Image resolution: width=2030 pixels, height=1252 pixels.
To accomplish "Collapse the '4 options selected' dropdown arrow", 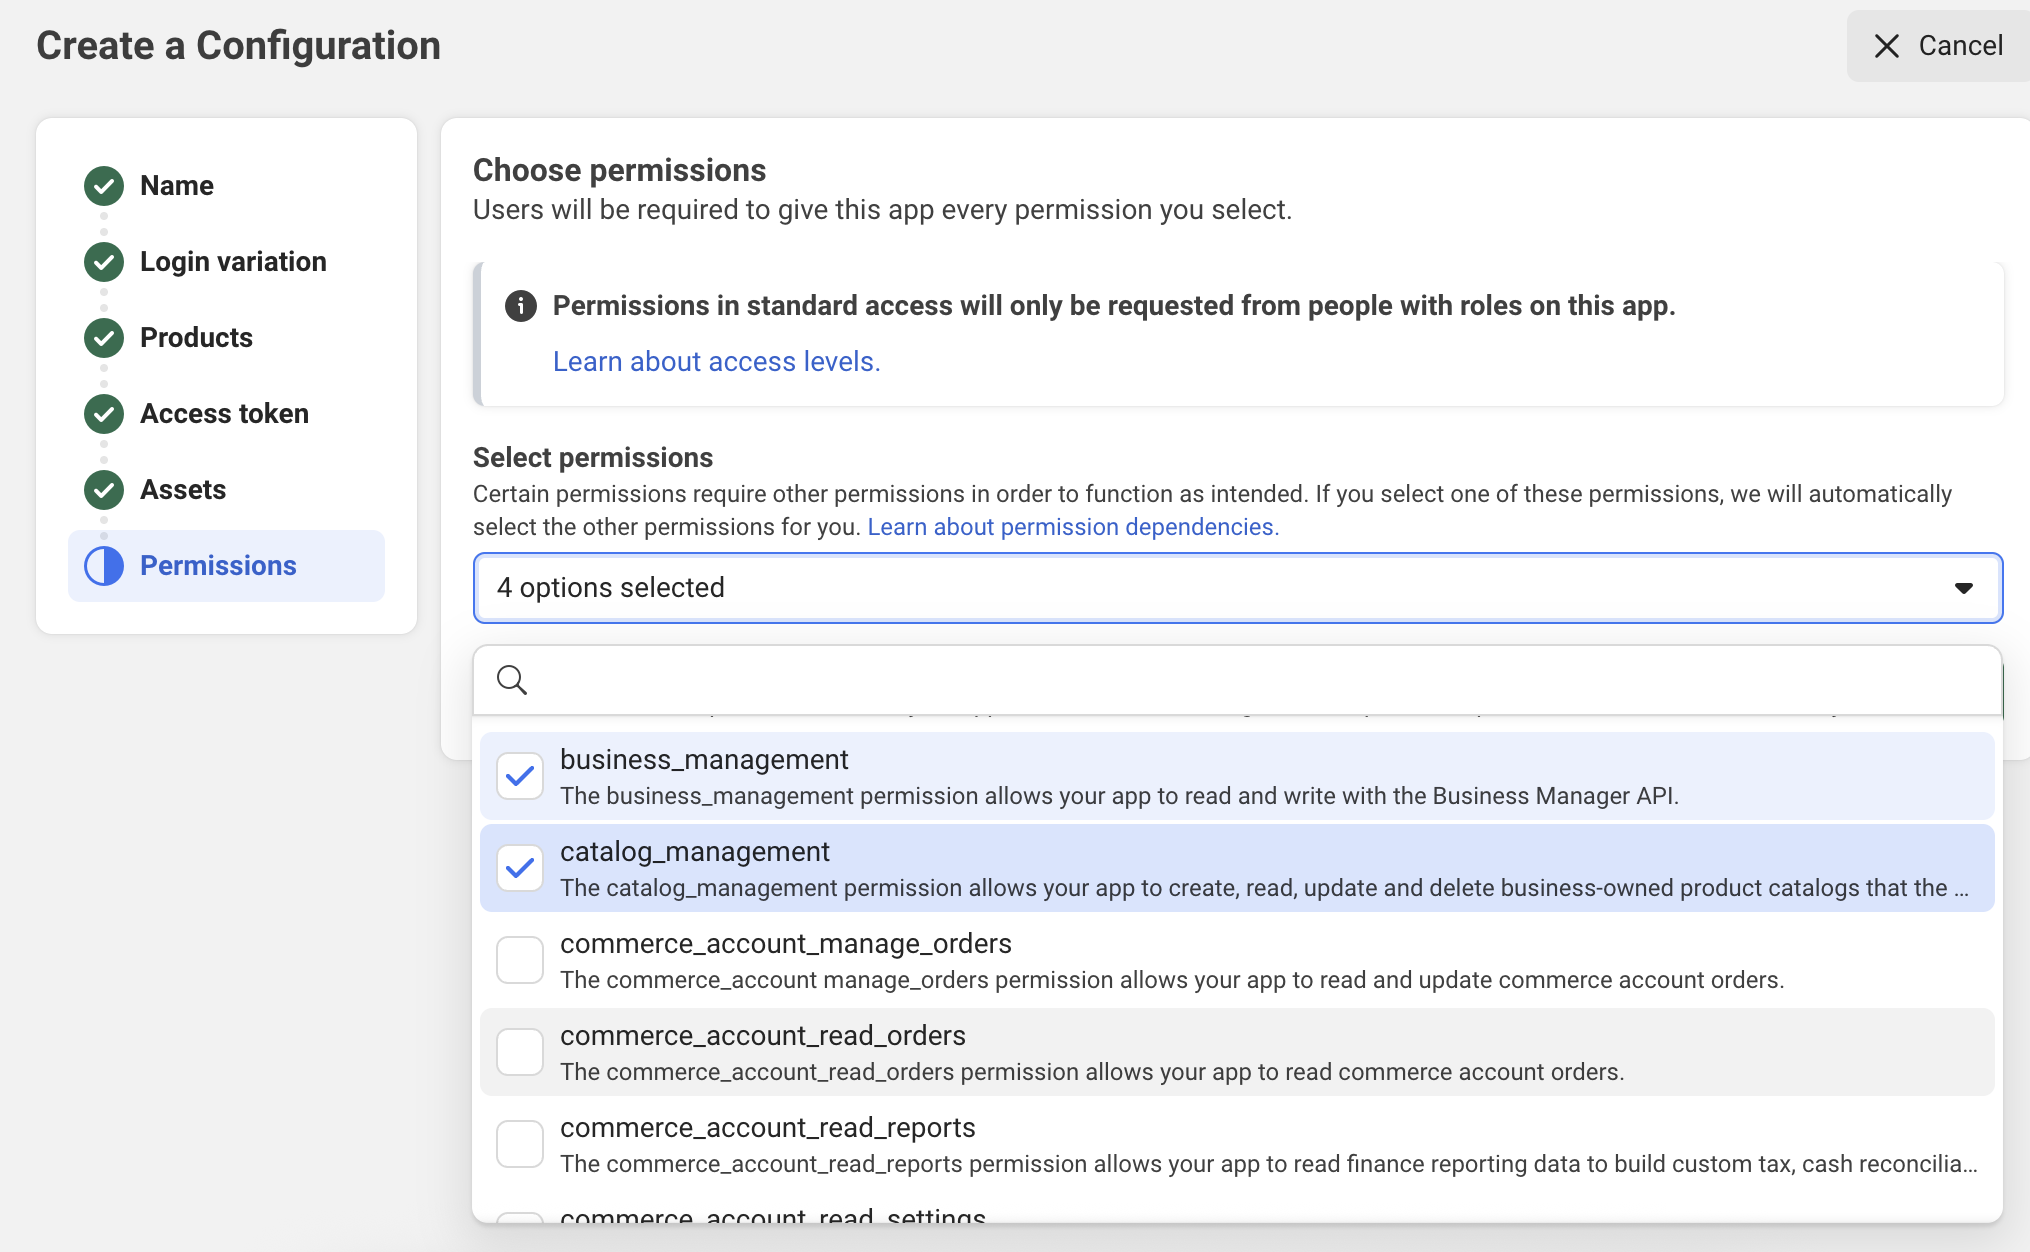I will click(x=1964, y=588).
